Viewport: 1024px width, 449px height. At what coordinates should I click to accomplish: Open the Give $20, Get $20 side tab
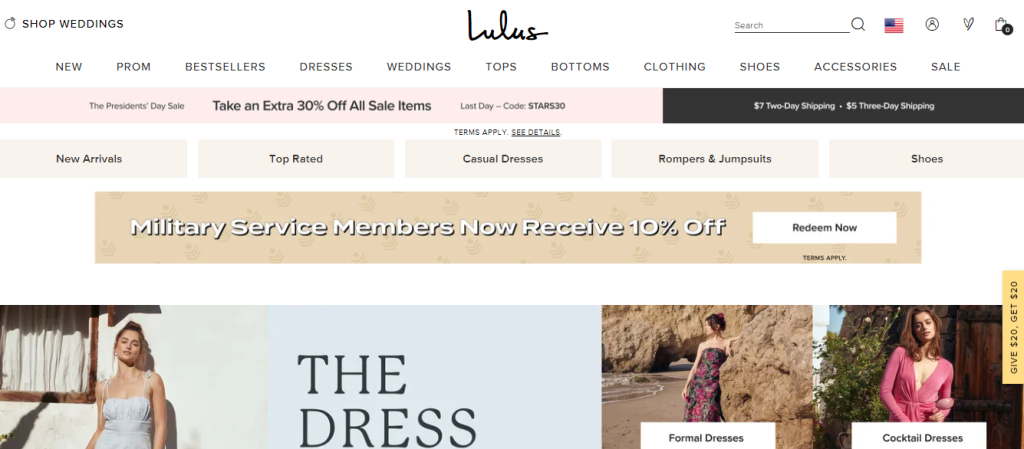pos(1014,327)
